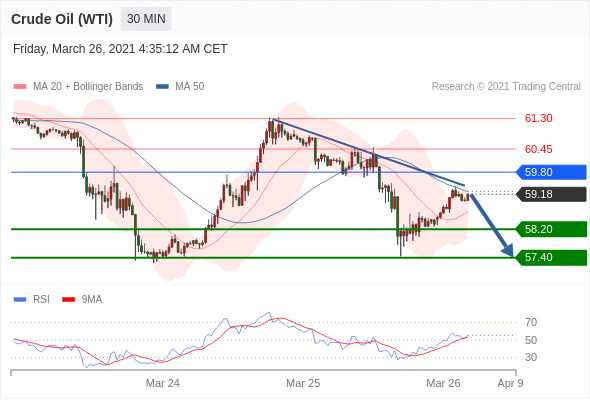Image resolution: width=590 pixels, height=400 pixels.
Task: Click the RSI blue legend swatch
Action: pos(20,300)
